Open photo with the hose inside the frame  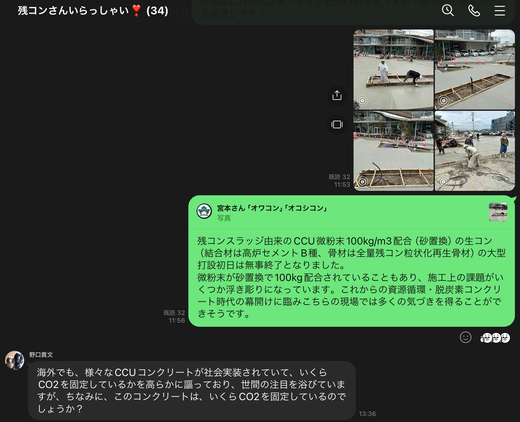coord(393,151)
